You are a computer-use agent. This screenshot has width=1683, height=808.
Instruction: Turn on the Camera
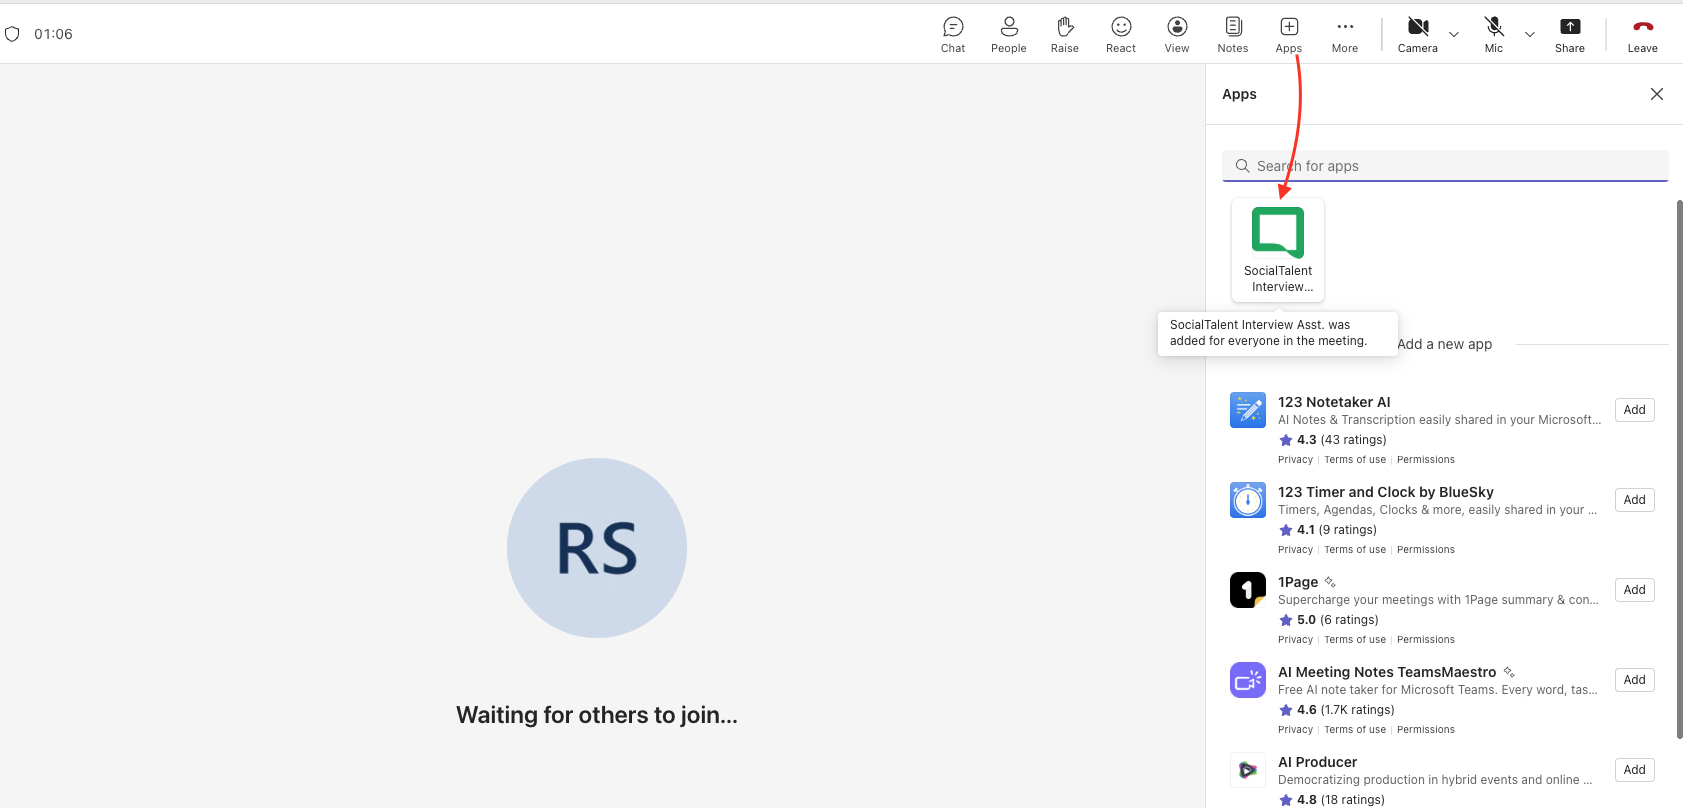pos(1417,34)
